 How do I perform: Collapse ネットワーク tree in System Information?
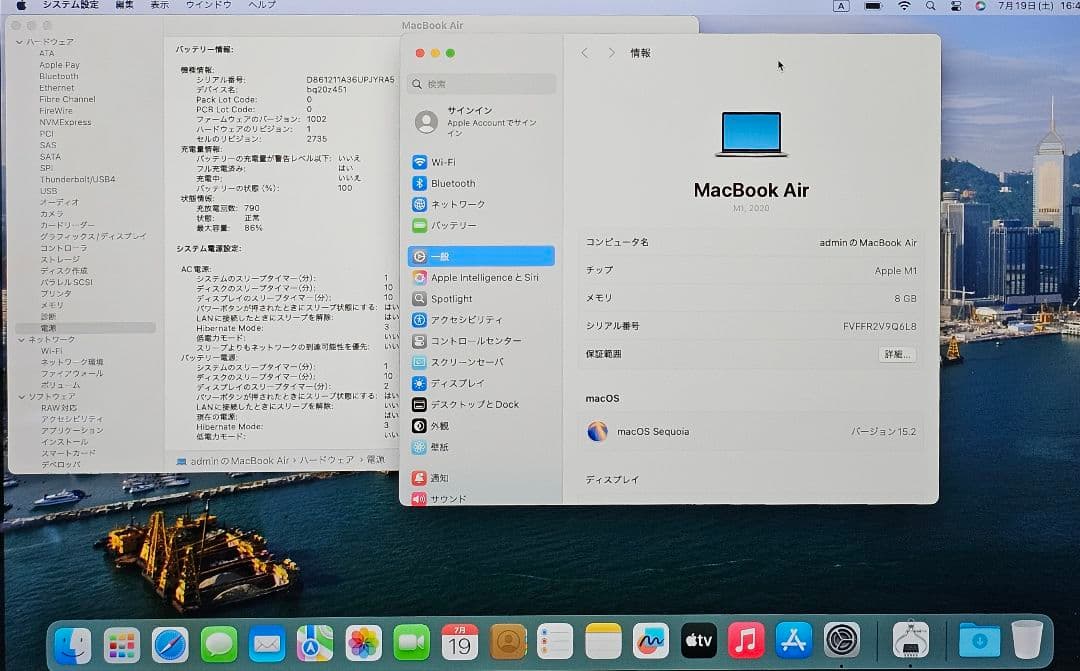21,340
